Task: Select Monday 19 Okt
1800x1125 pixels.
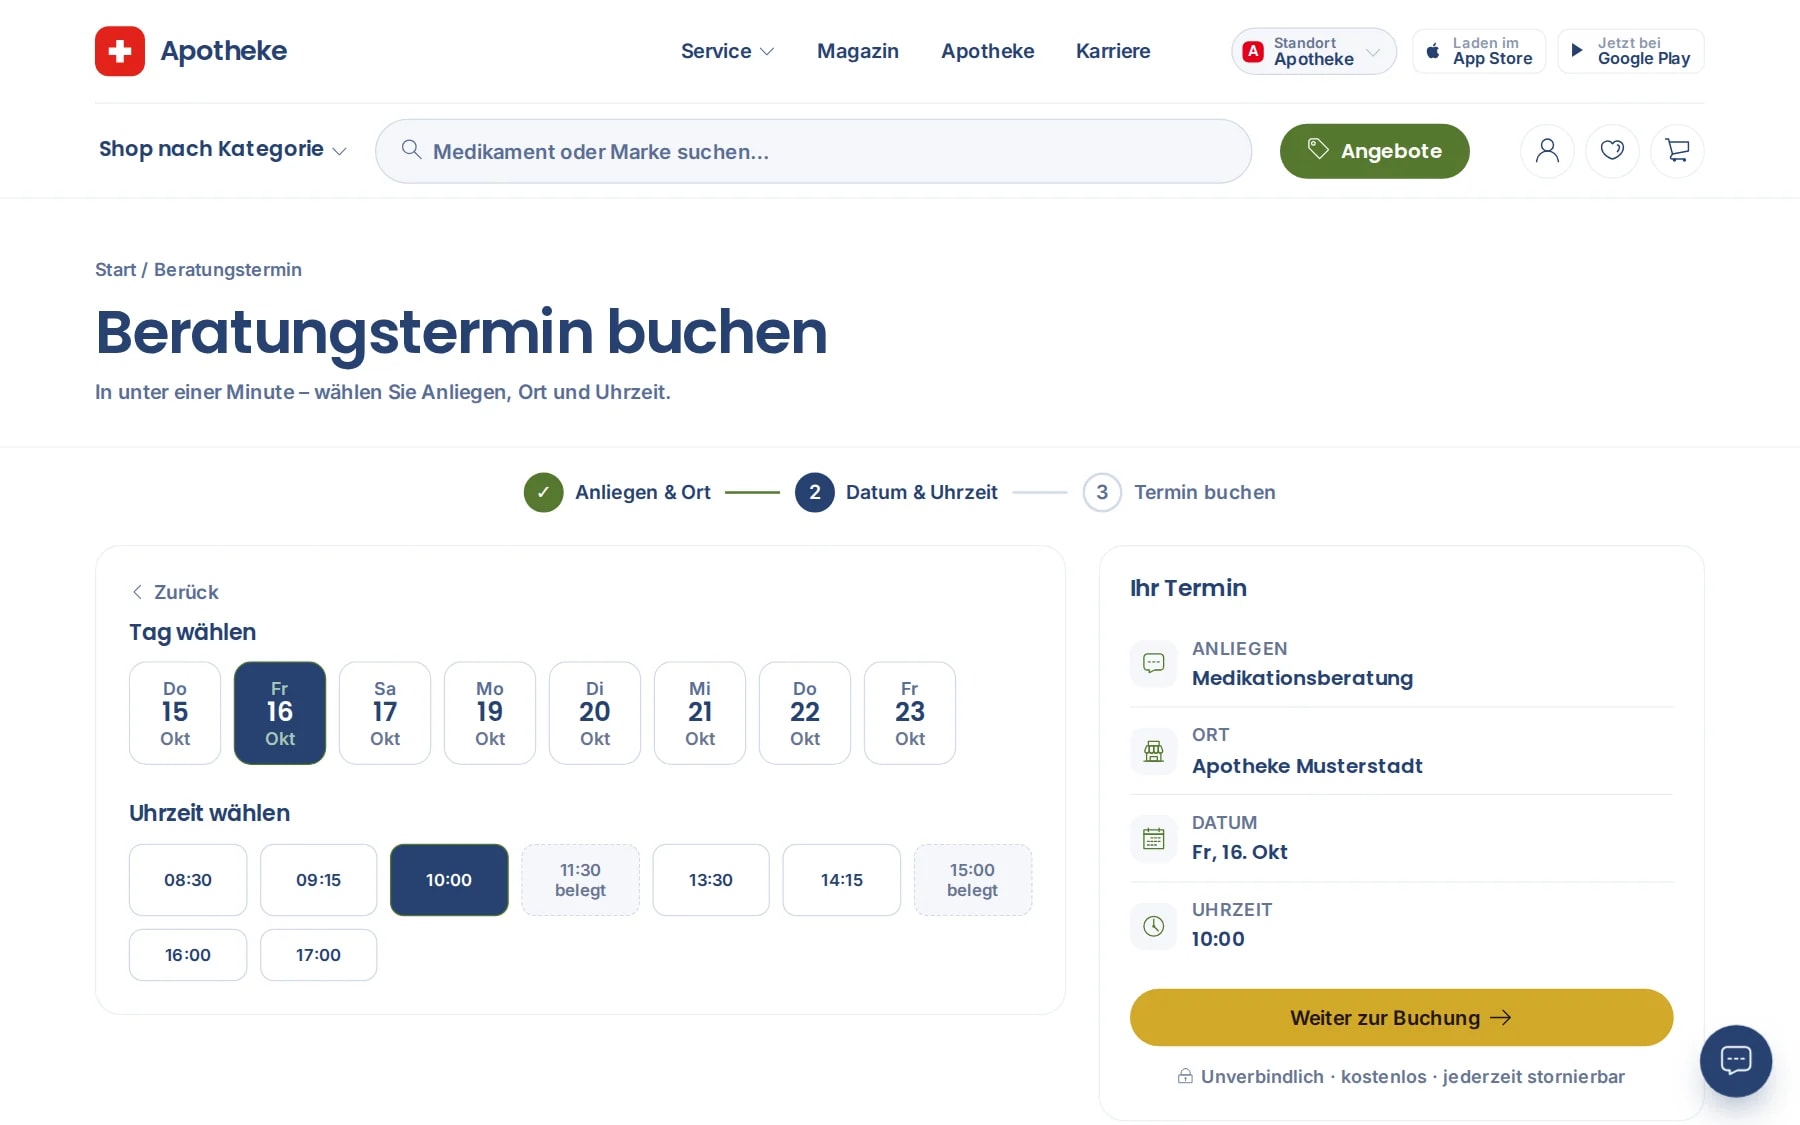Action: [490, 713]
